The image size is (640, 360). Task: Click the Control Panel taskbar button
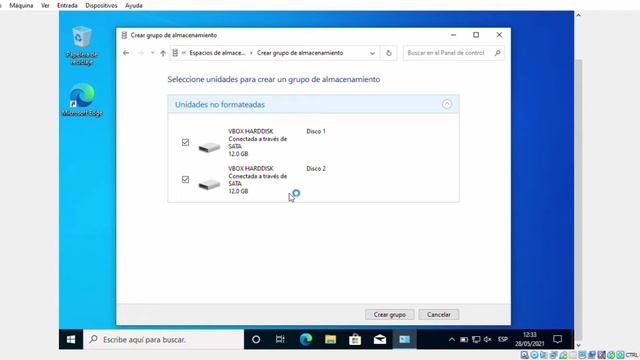(404, 339)
